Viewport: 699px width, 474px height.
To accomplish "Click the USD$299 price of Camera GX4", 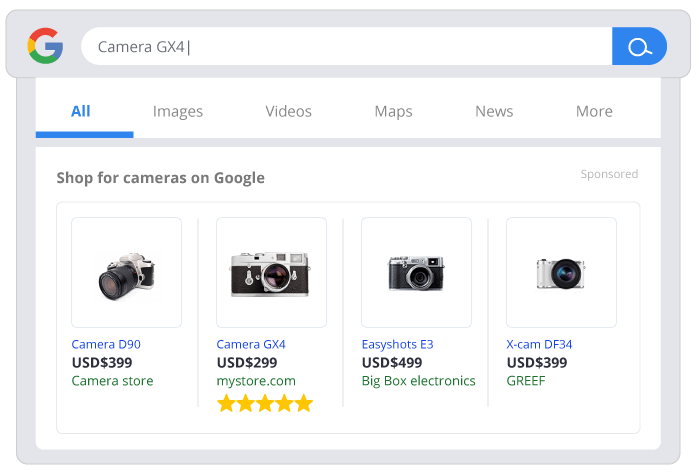I will pyautogui.click(x=247, y=363).
